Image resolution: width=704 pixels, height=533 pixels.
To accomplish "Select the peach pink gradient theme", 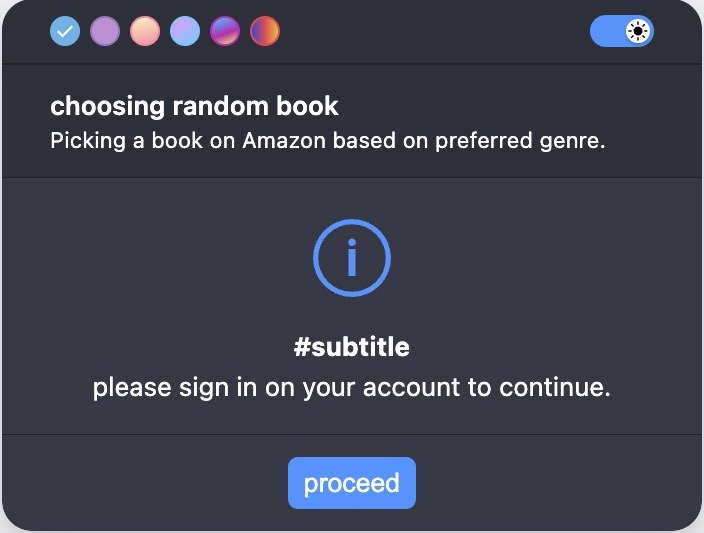I will click(145, 31).
